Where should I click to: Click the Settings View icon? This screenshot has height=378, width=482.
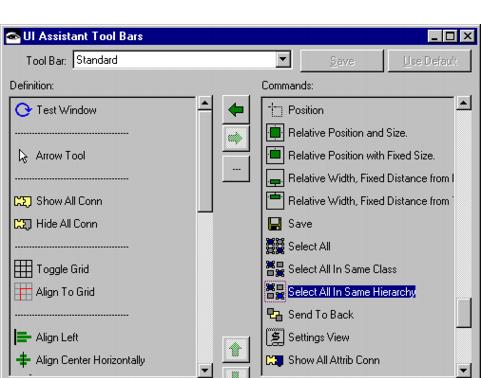[275, 337]
